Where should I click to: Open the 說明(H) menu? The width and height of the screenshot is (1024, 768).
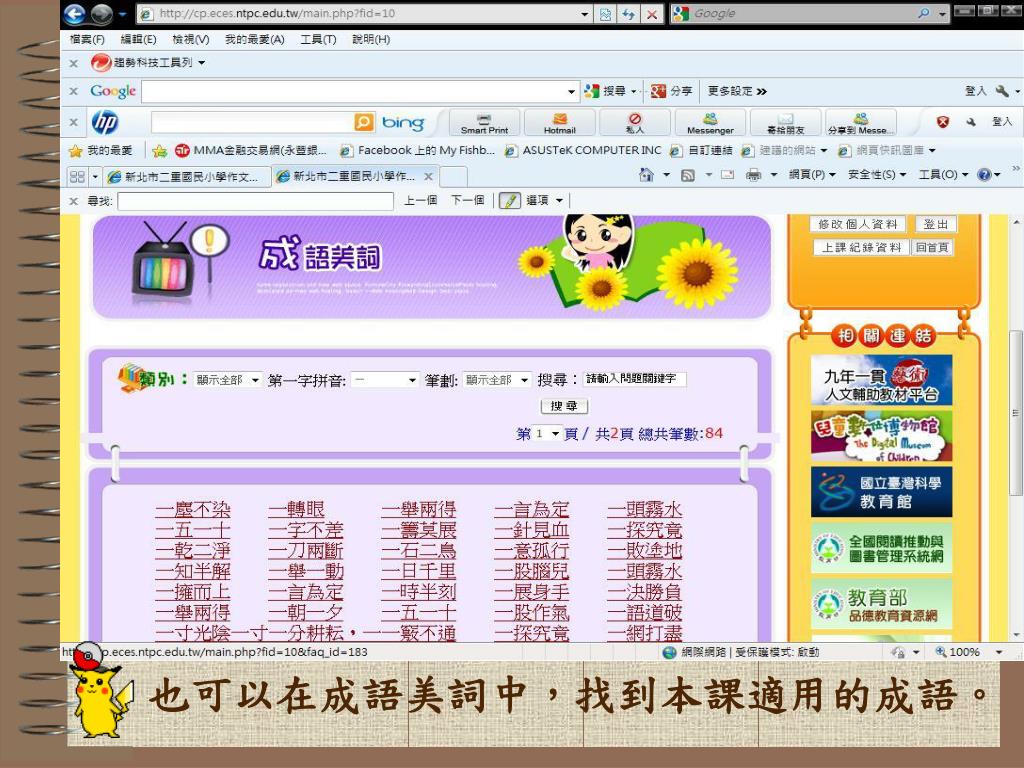(x=371, y=39)
